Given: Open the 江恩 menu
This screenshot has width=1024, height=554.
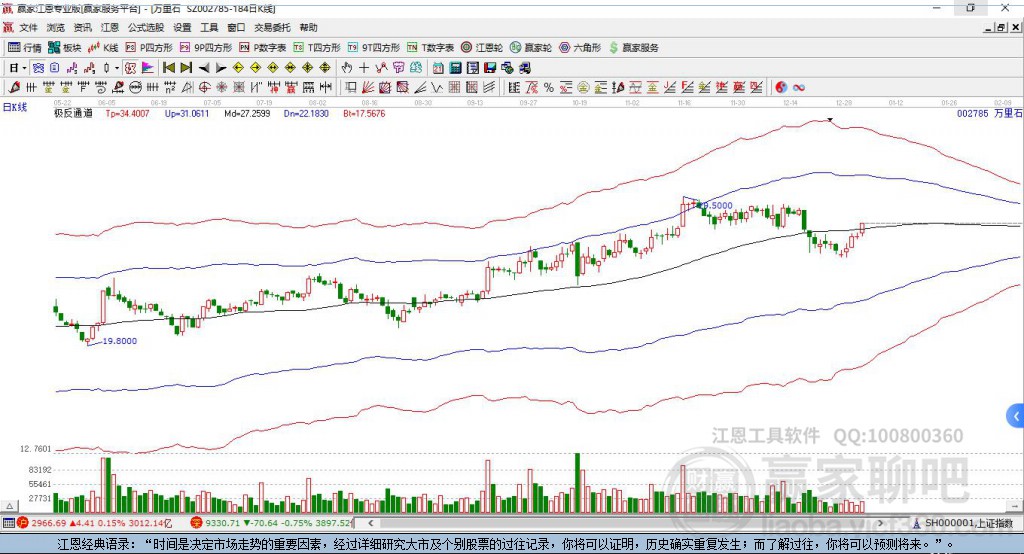Looking at the screenshot, I should [x=110, y=27].
